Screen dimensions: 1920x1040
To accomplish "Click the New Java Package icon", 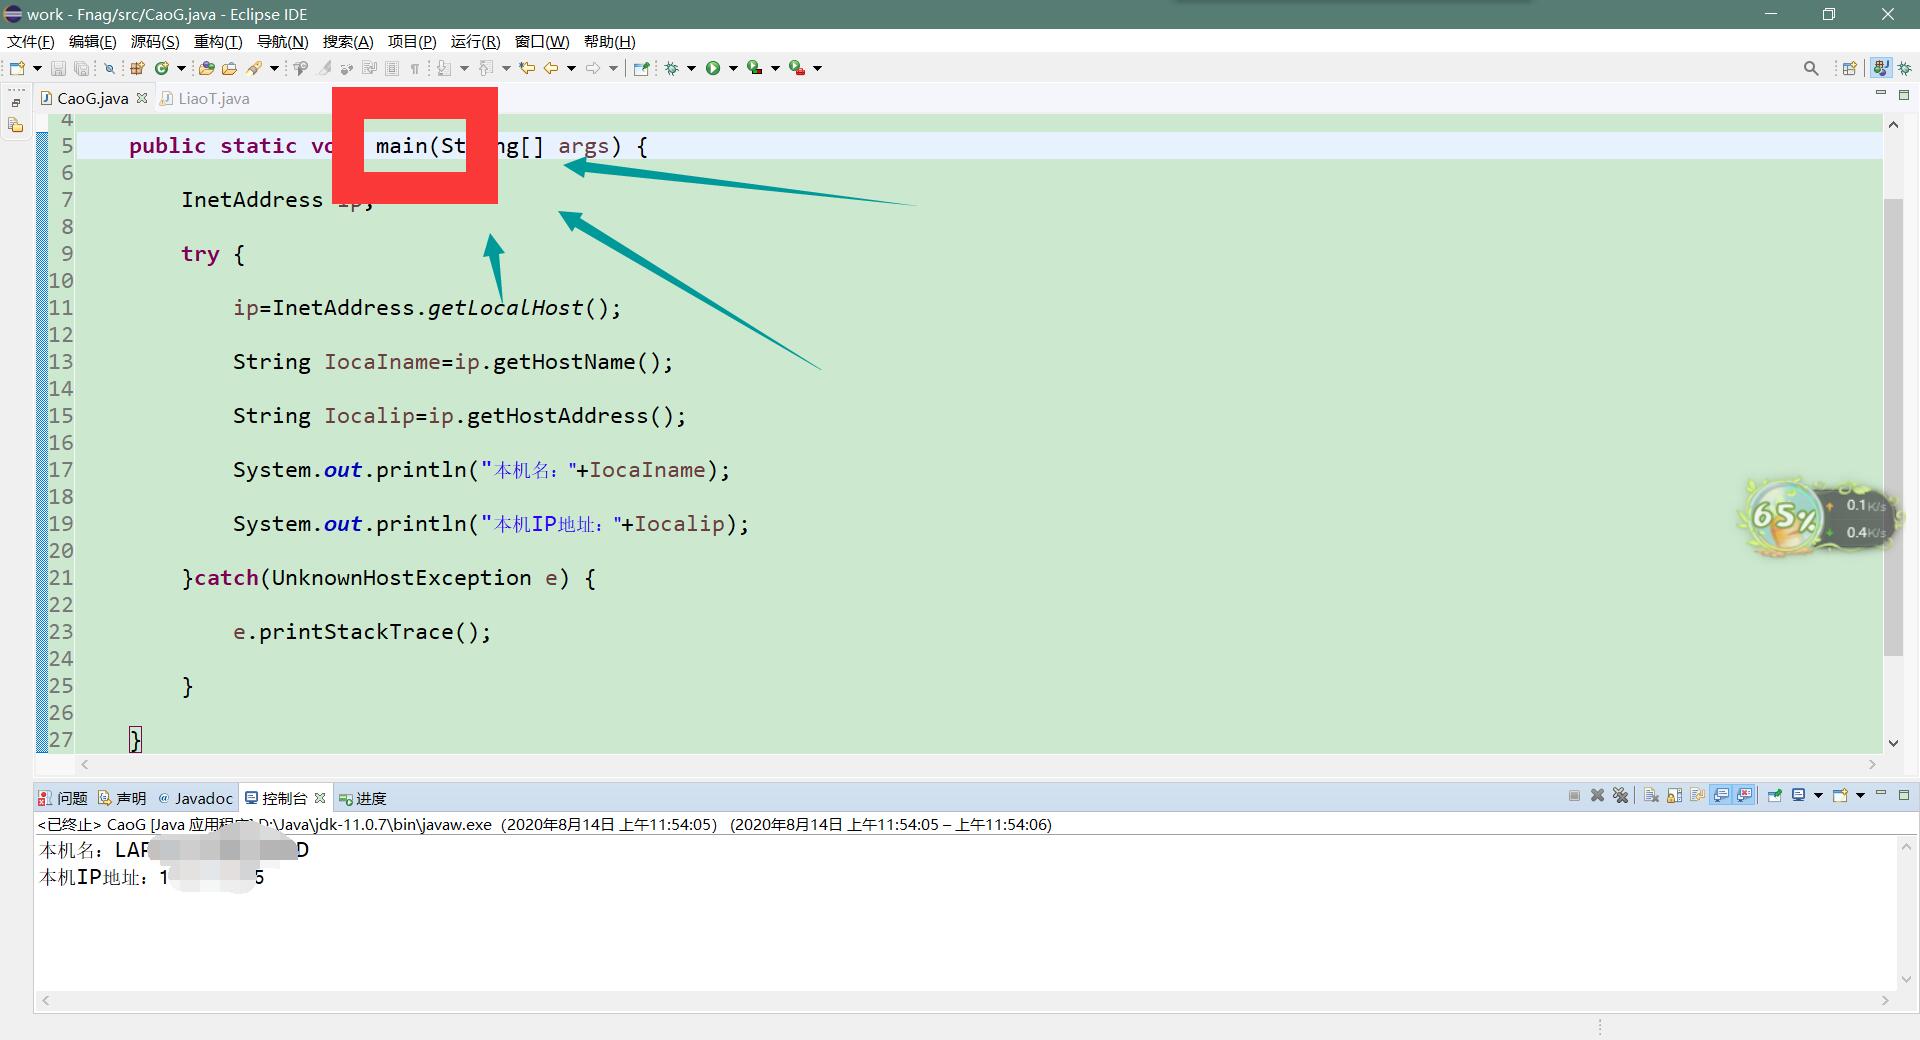I will [137, 68].
